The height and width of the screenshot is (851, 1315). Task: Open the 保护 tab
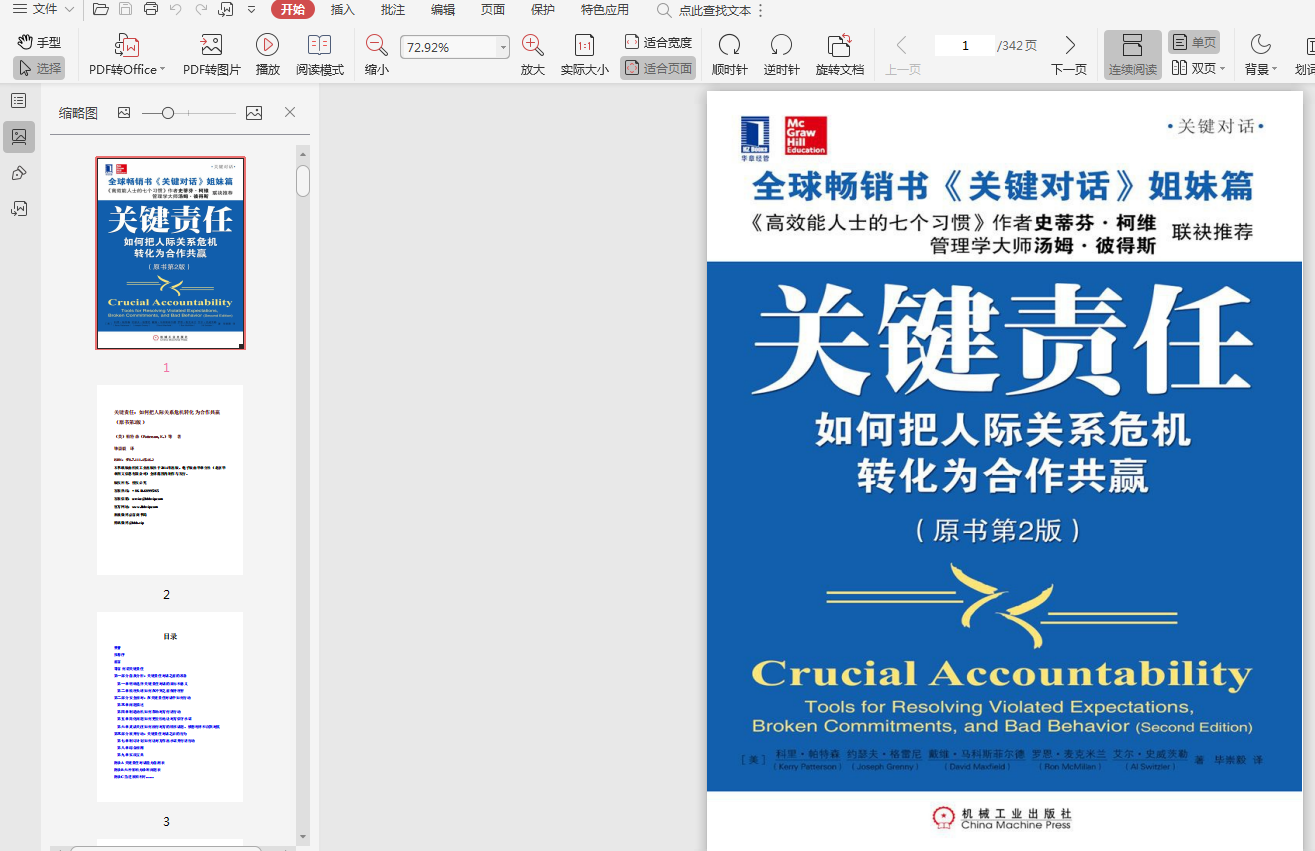pyautogui.click(x=543, y=10)
